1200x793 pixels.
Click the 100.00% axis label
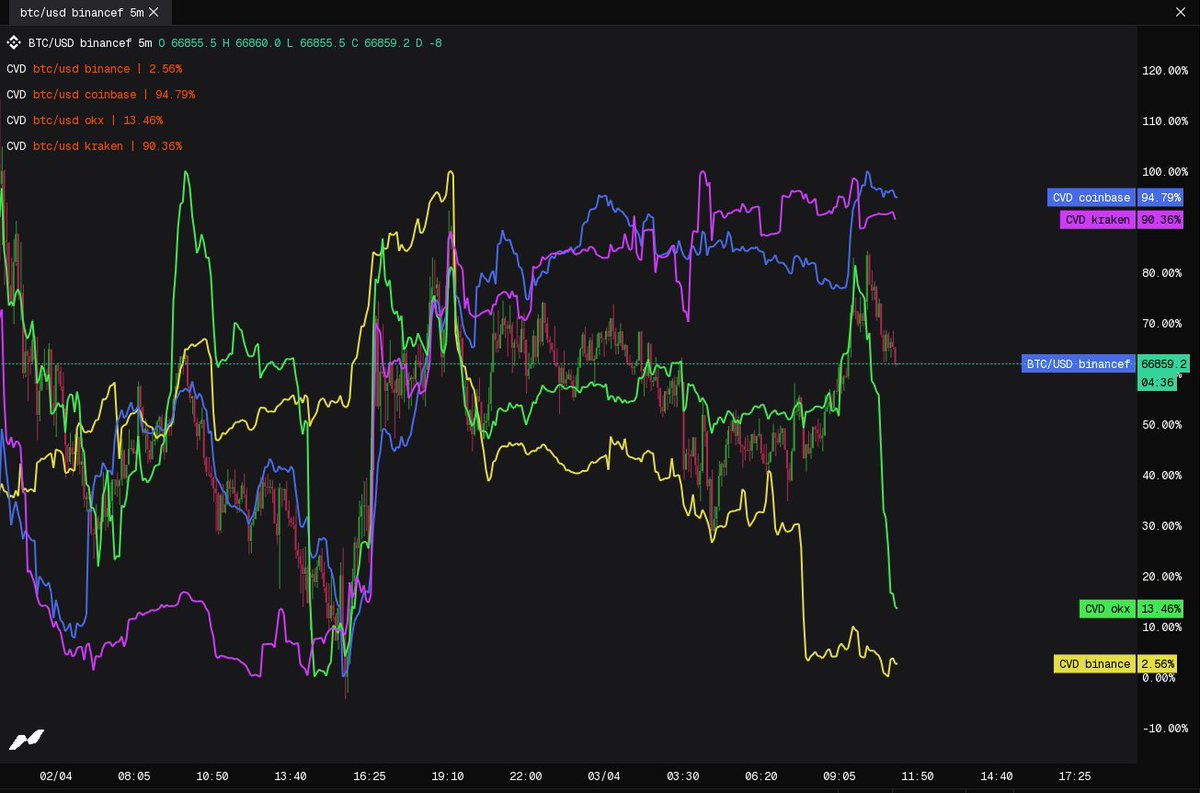tap(1164, 172)
